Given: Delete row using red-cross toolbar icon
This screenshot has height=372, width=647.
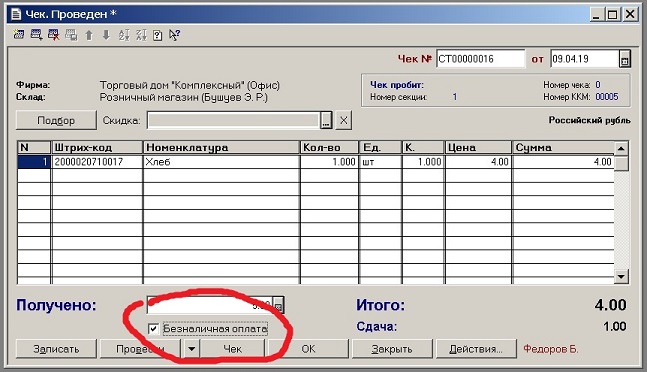Looking at the screenshot, I should click(54, 35).
